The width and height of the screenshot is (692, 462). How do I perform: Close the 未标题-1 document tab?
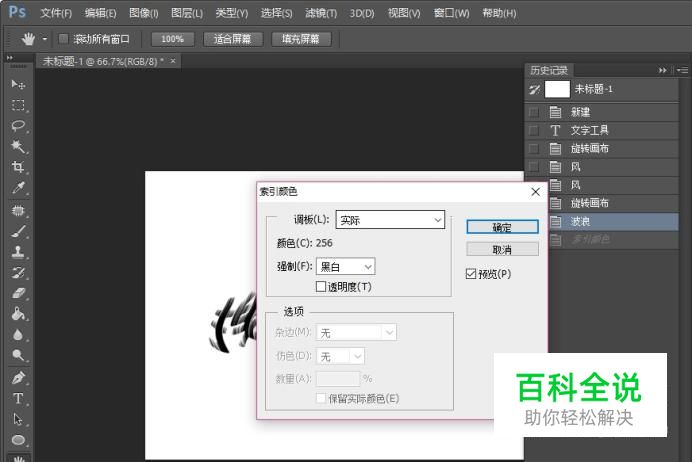[173, 61]
